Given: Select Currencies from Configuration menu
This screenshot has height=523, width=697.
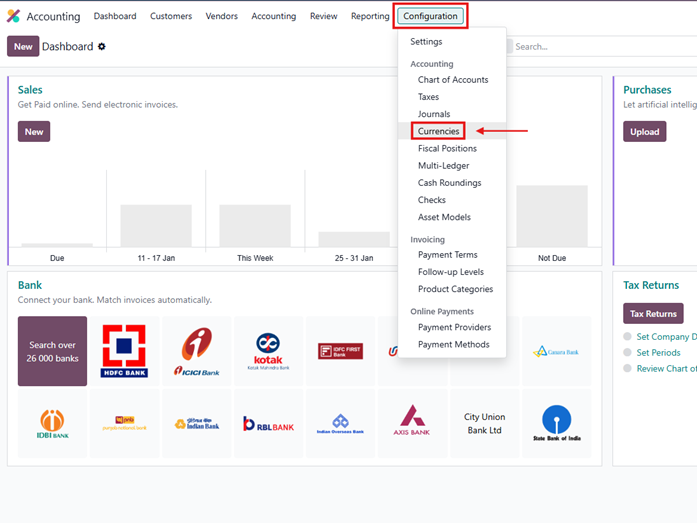Looking at the screenshot, I should click(438, 131).
